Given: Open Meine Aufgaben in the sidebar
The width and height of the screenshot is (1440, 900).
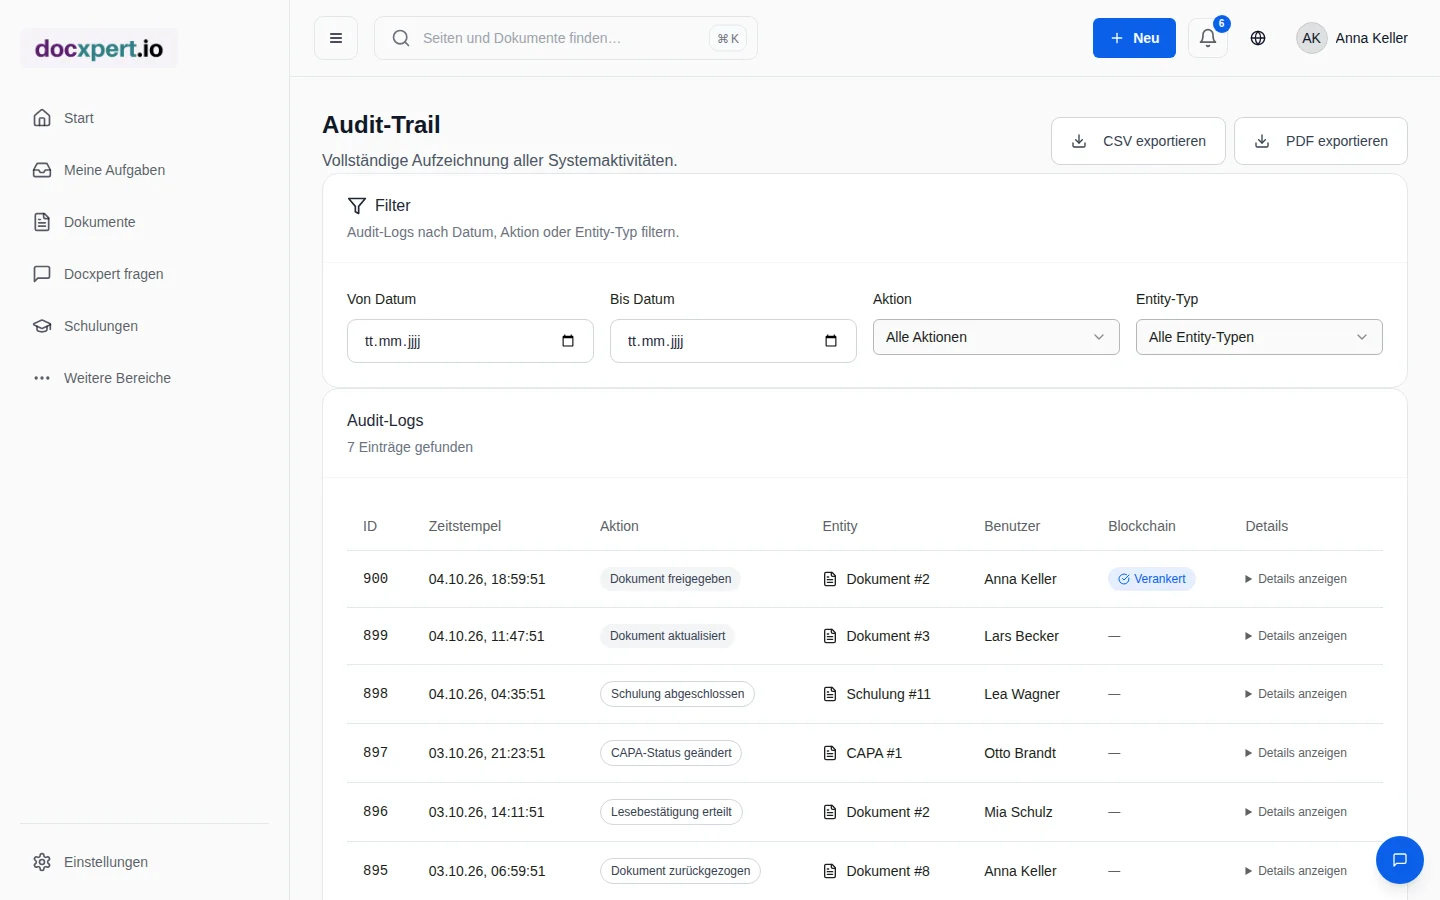Looking at the screenshot, I should point(144,170).
